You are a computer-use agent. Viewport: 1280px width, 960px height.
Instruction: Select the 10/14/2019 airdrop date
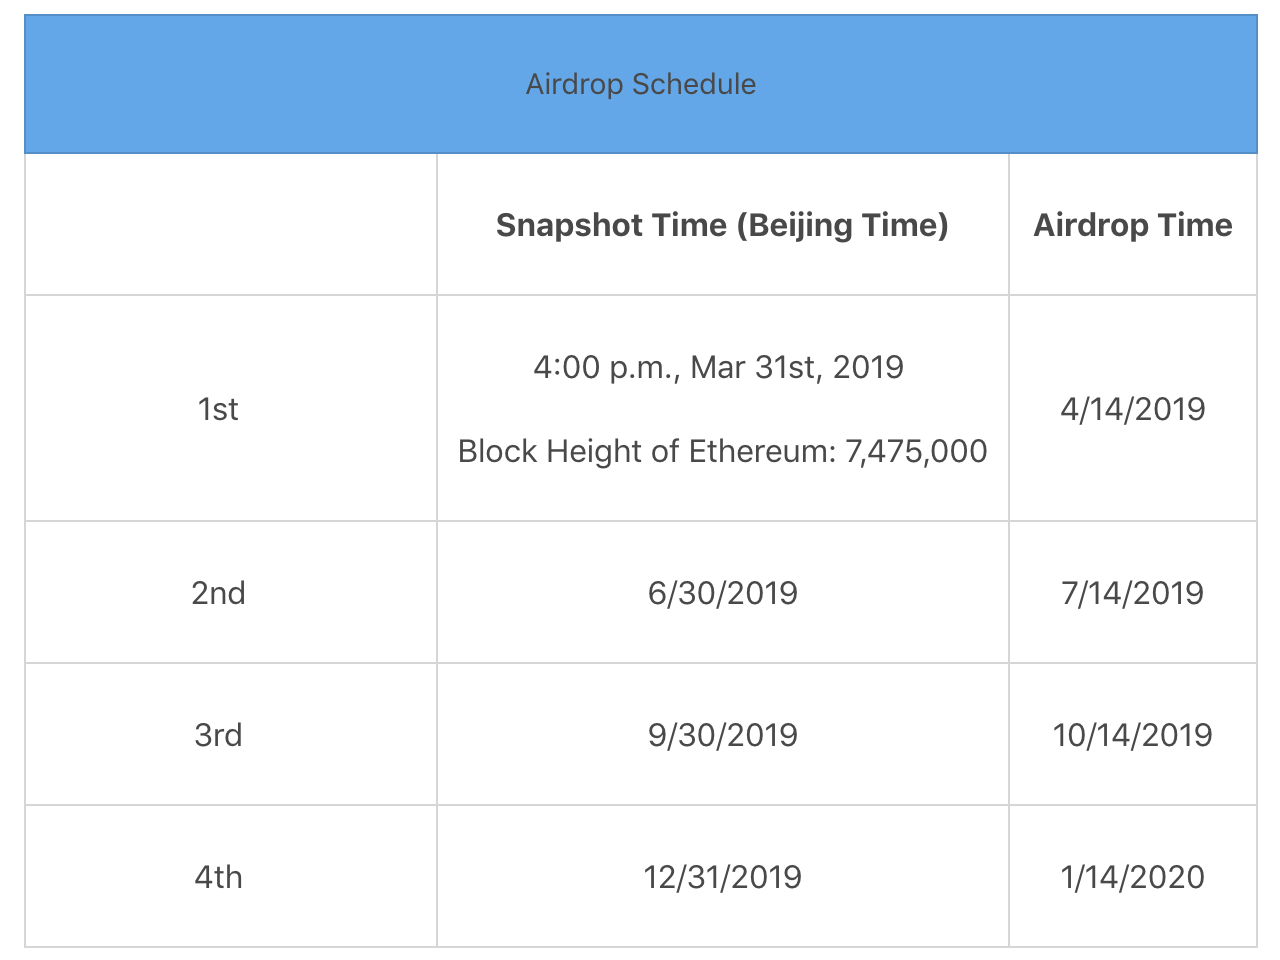click(1132, 735)
